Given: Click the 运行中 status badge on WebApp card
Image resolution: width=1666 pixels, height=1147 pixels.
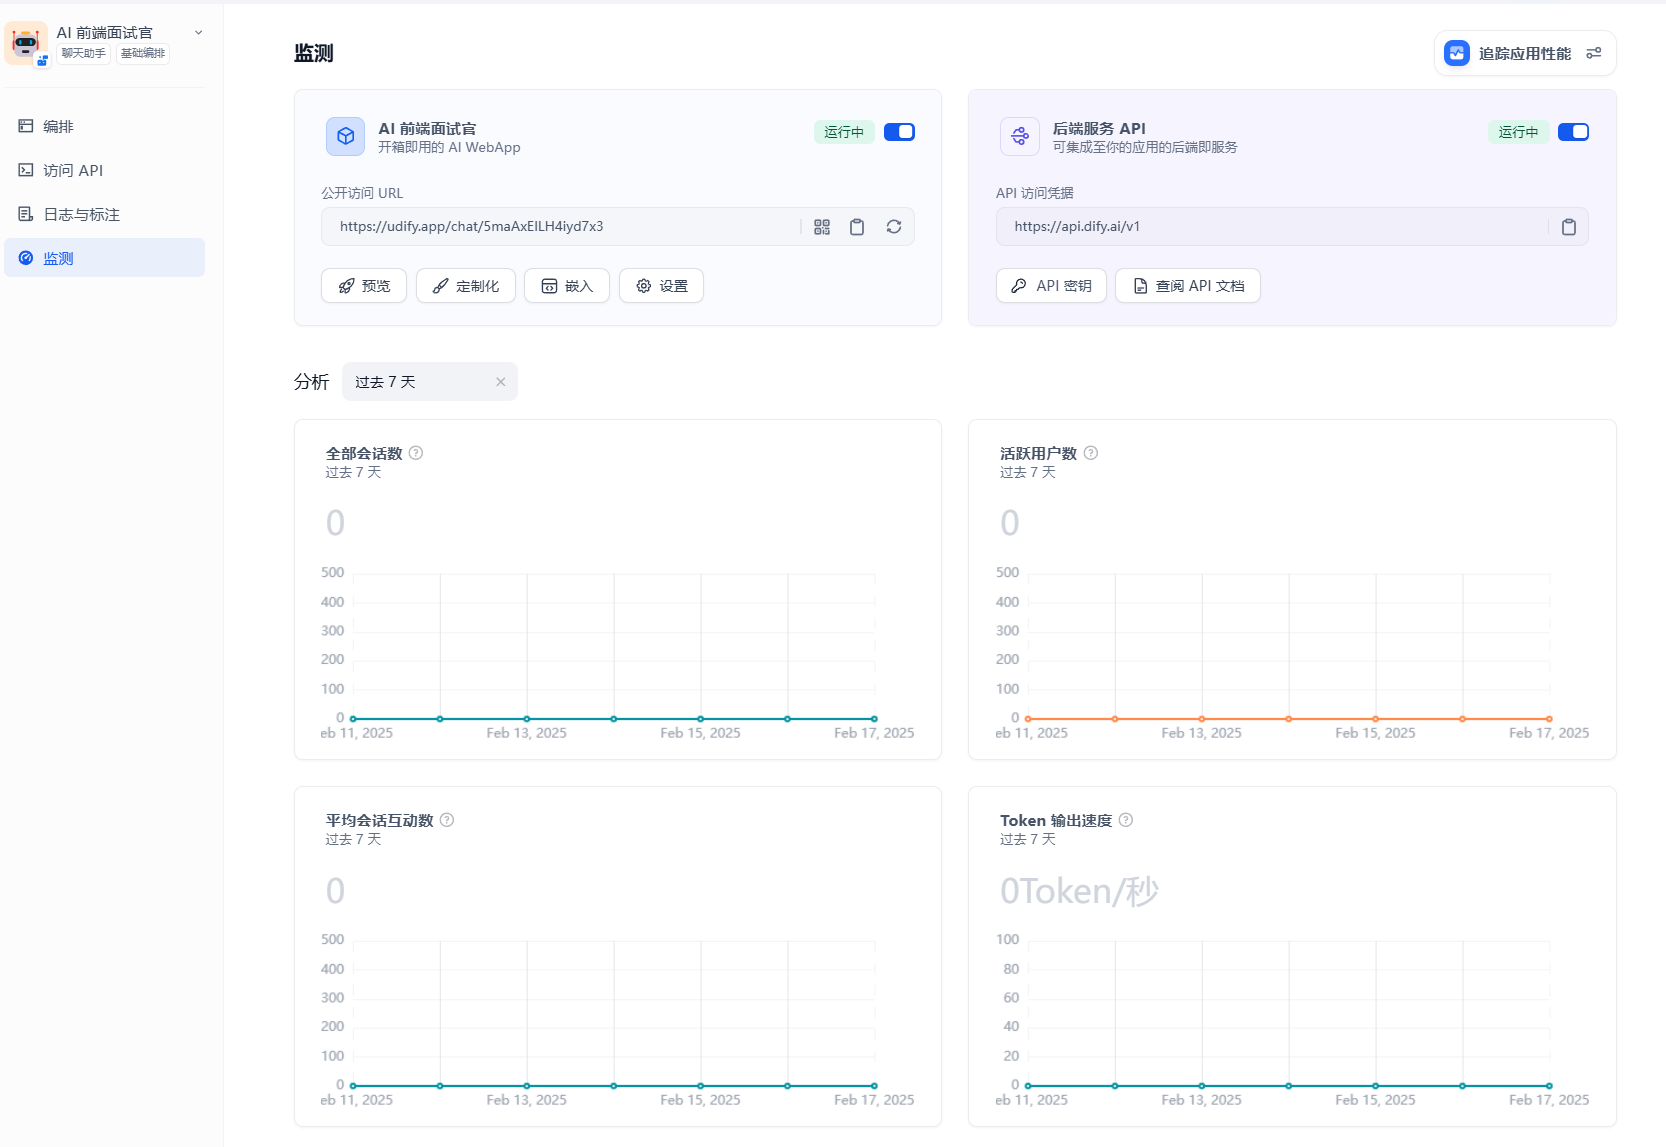Looking at the screenshot, I should [x=844, y=132].
